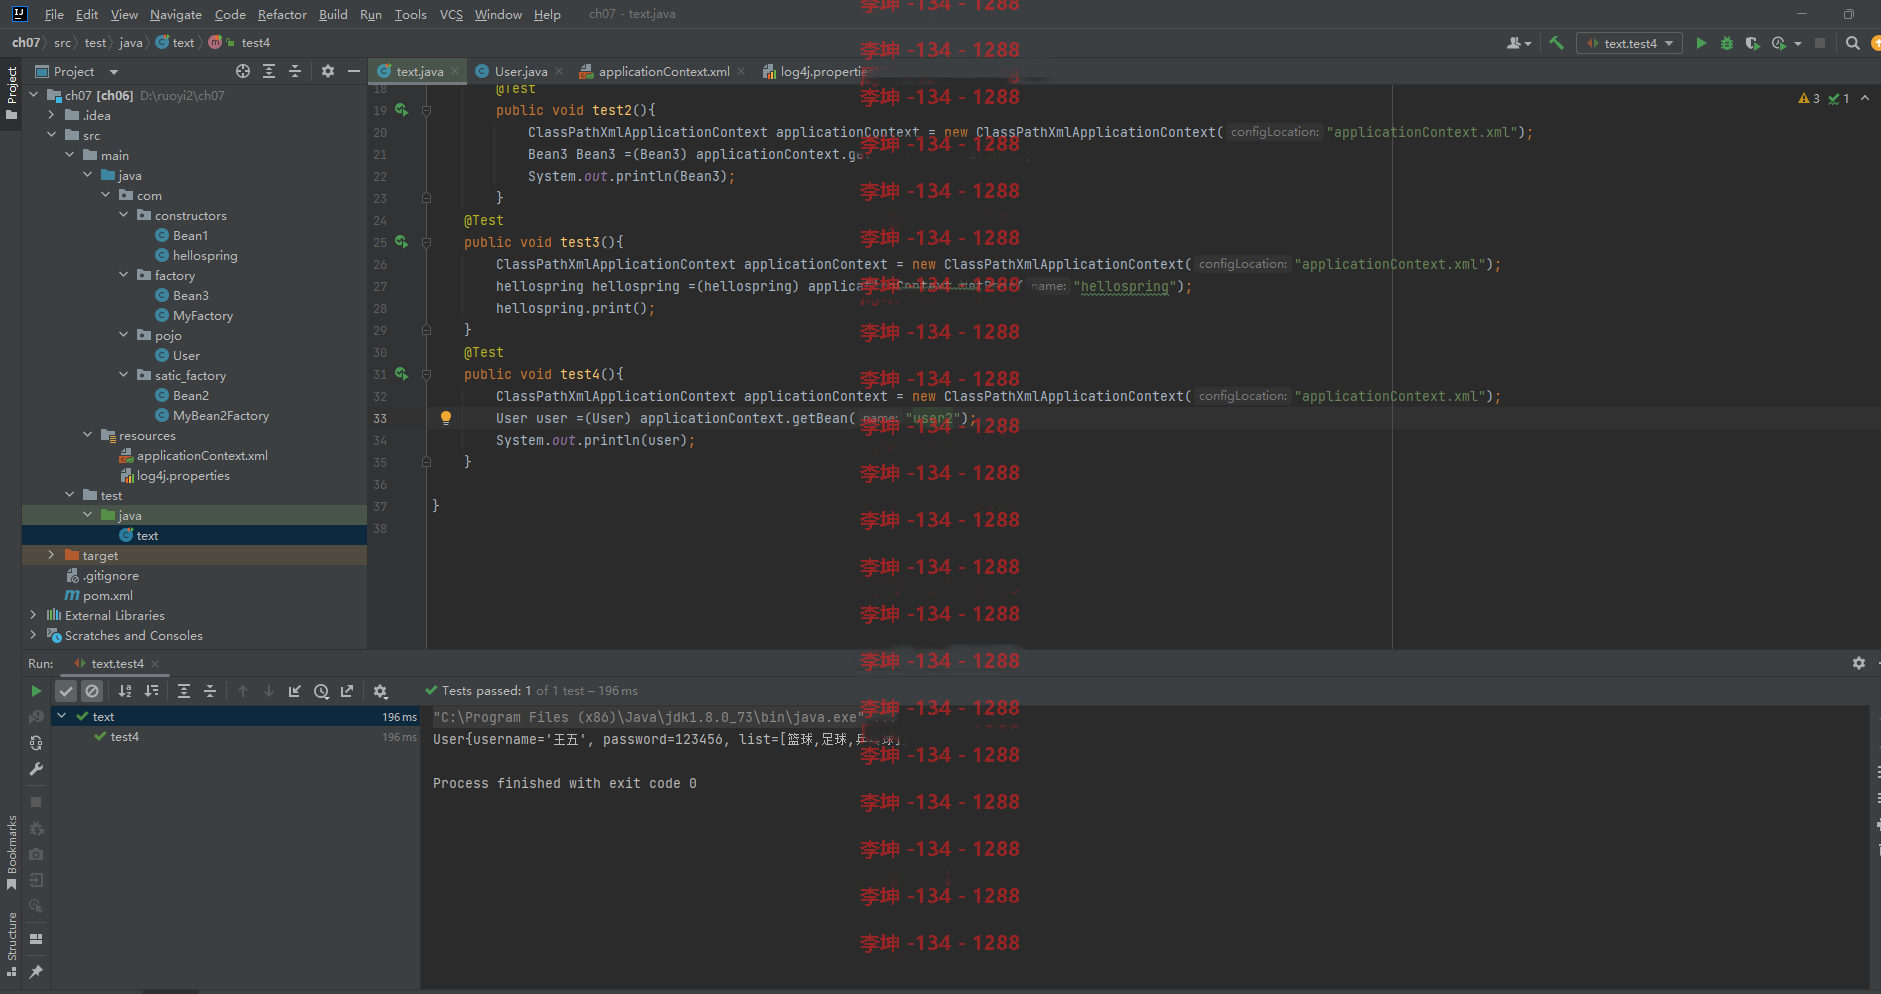This screenshot has width=1881, height=994.
Task: Switch to User.java tab
Action: pyautogui.click(x=519, y=71)
